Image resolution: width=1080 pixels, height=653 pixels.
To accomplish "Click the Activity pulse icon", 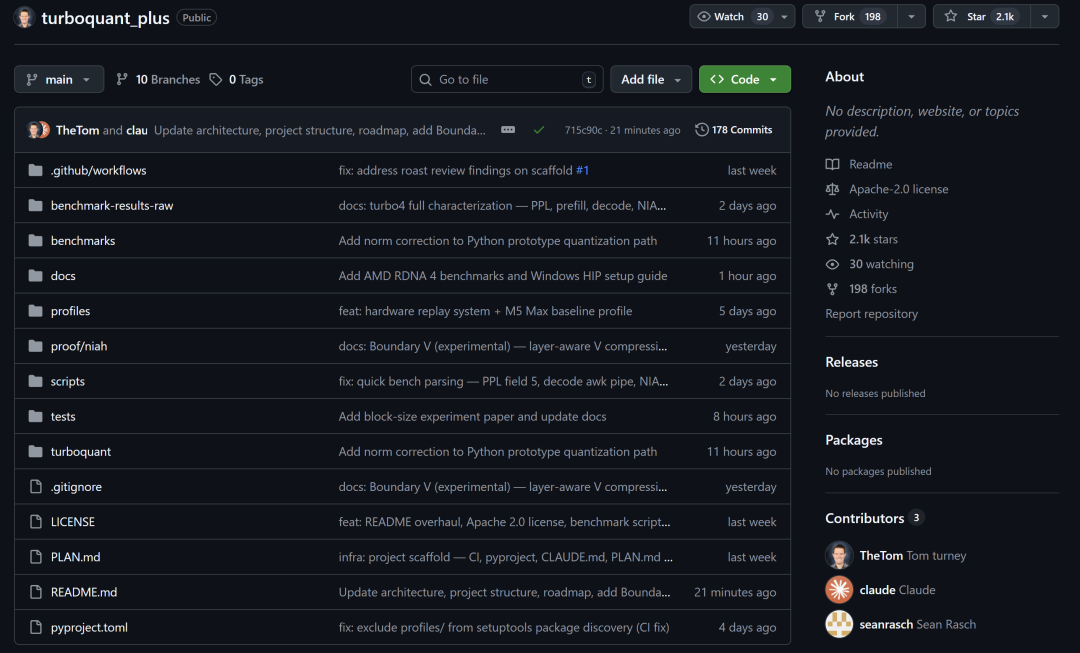I will pyautogui.click(x=832, y=214).
